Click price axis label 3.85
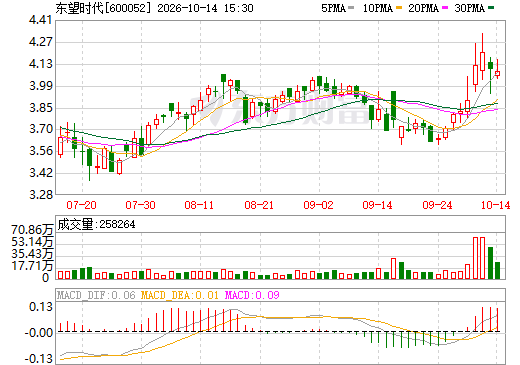The image size is (520, 365). click(x=41, y=108)
